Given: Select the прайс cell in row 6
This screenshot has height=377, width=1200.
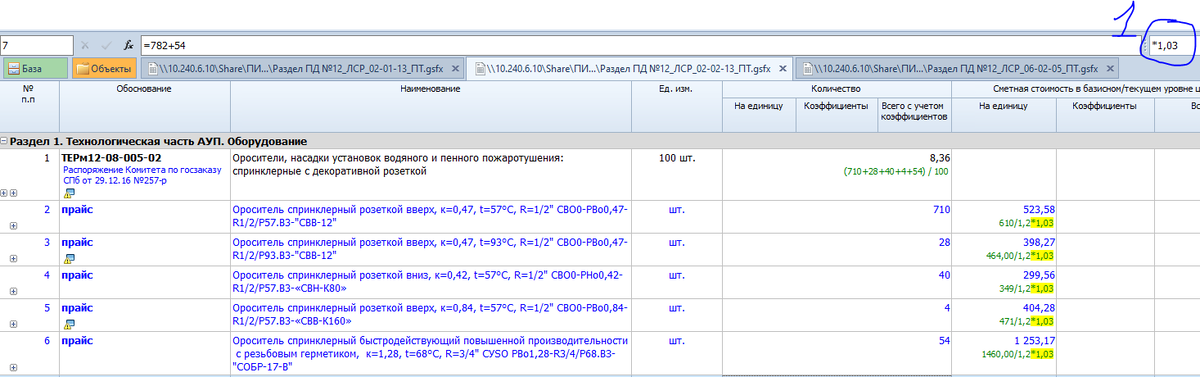Looking at the screenshot, I should pos(78,340).
